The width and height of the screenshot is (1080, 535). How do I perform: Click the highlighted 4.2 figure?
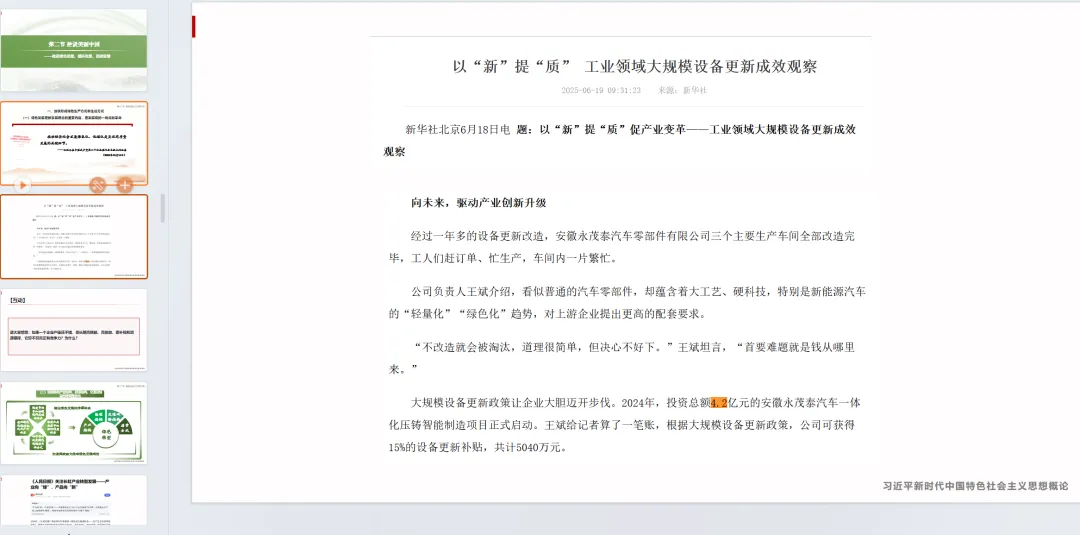pyautogui.click(x=719, y=402)
